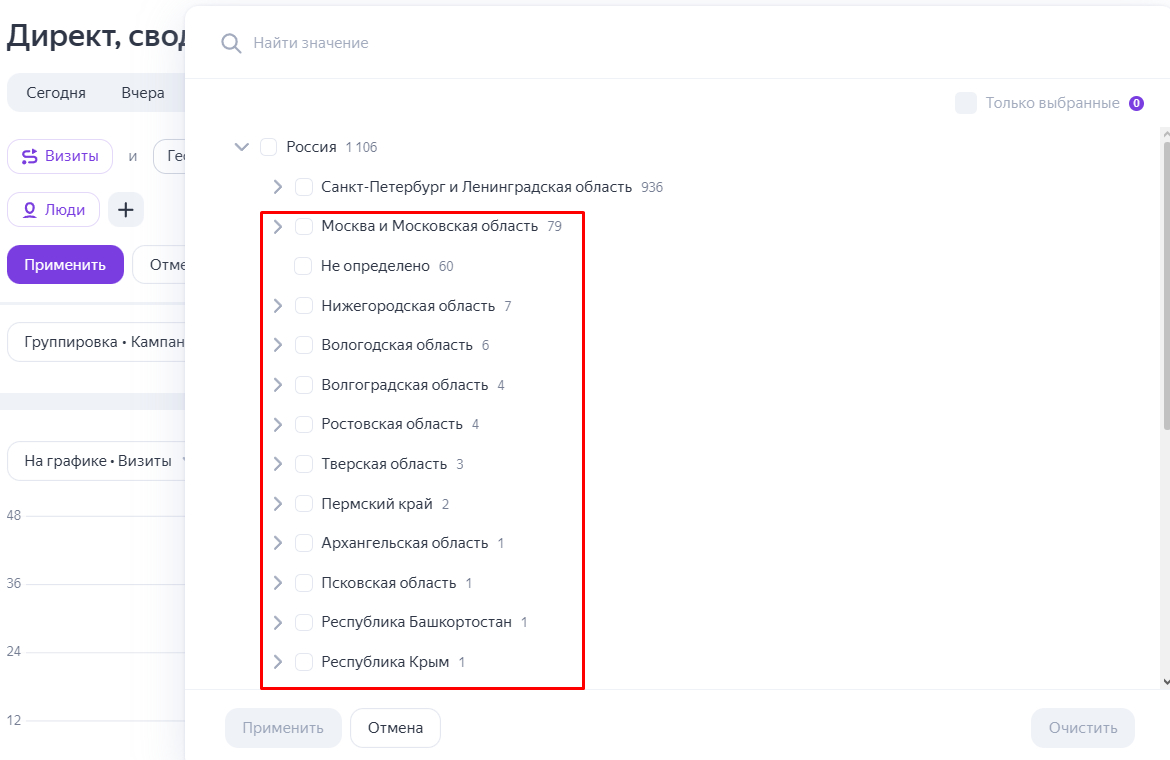Collapse the Россия tree node
The width and height of the screenshot is (1170, 760).
241,147
